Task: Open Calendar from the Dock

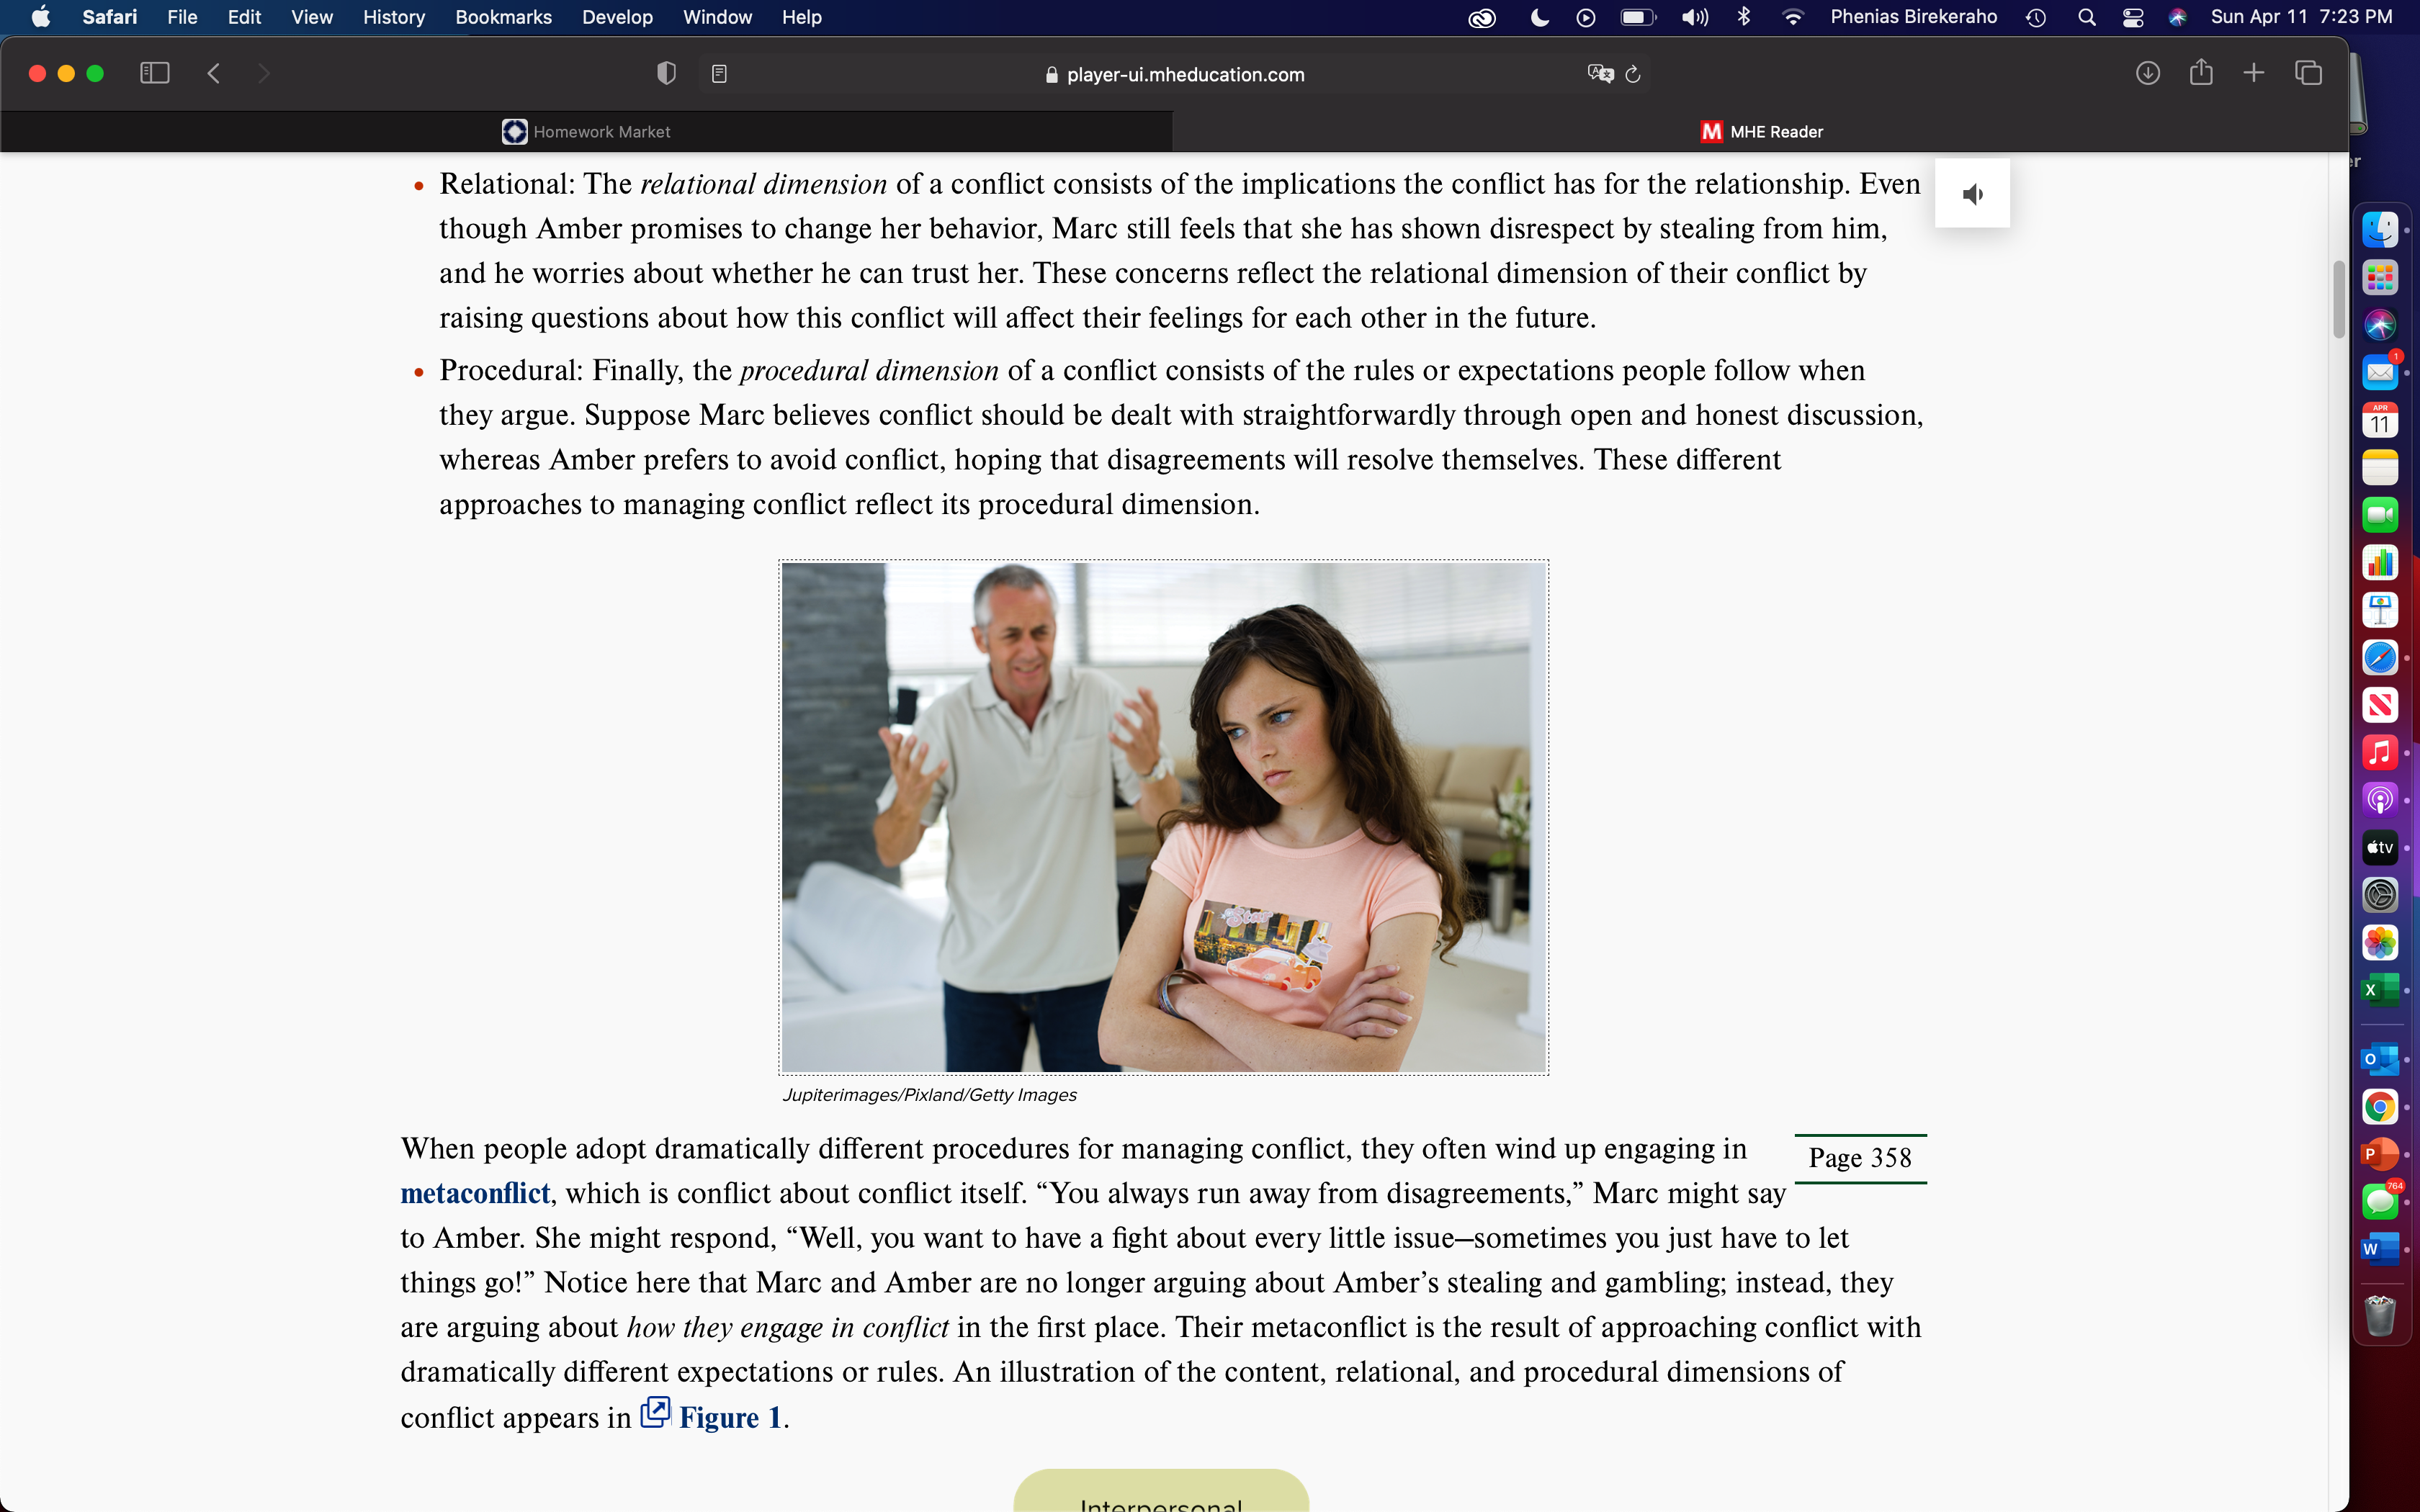Action: [2380, 420]
